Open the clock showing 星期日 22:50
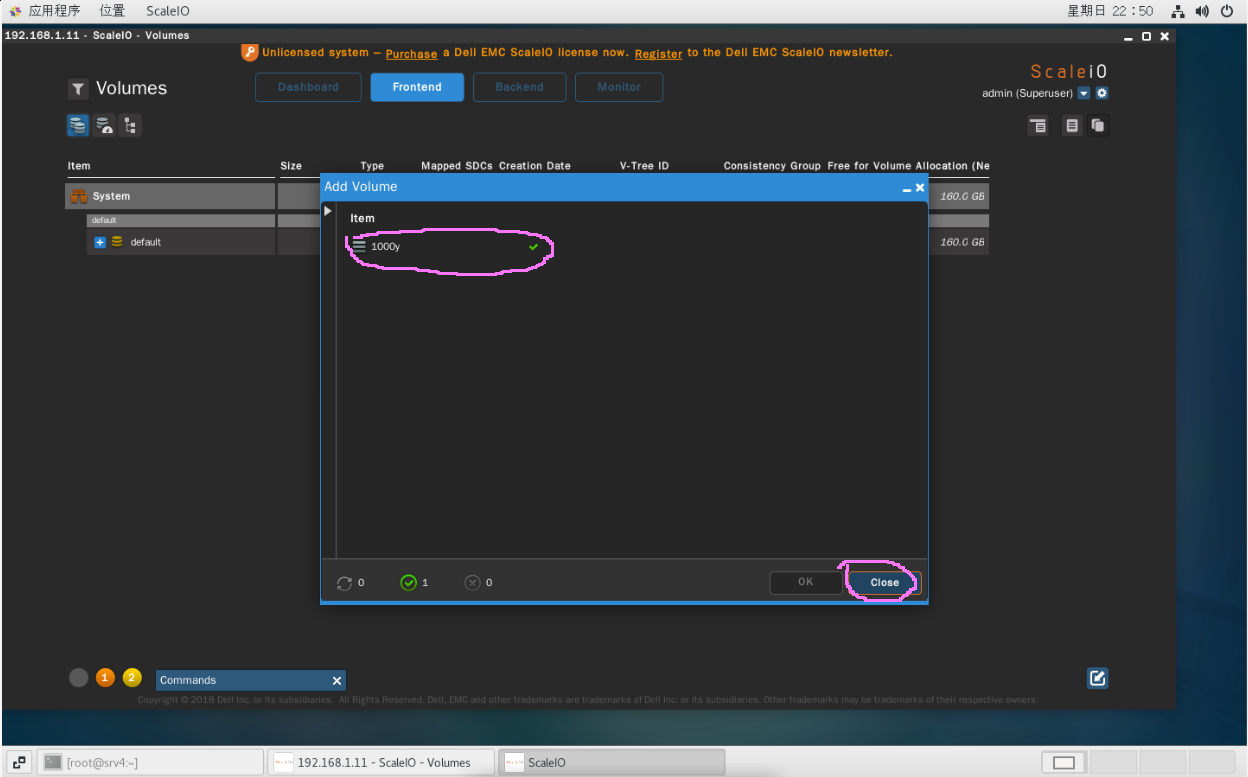Screen dimensions: 1248x777 point(1110,11)
